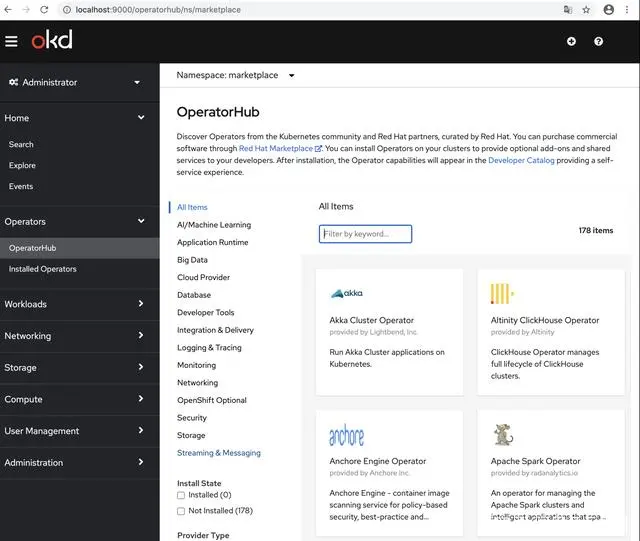Filter by Storage category in catalog

191,435
